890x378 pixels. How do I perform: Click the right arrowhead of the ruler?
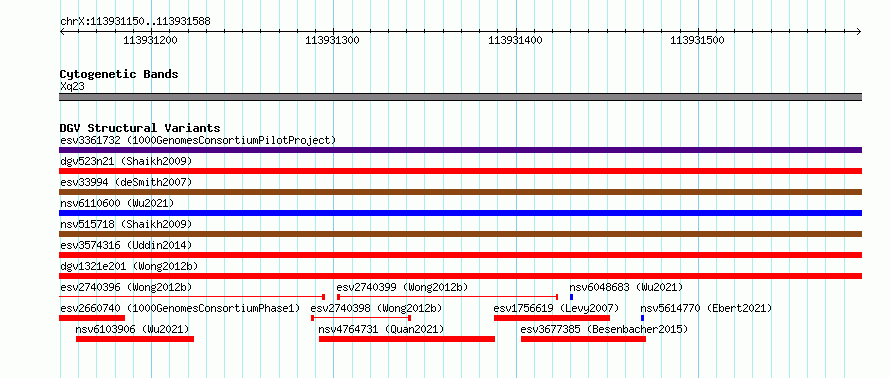coord(859,31)
